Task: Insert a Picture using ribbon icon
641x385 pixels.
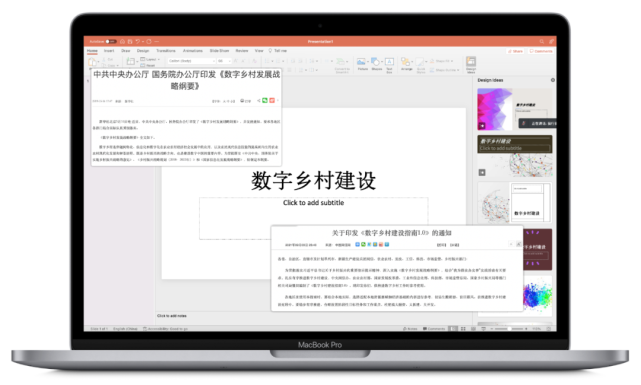Action: pyautogui.click(x=362, y=64)
